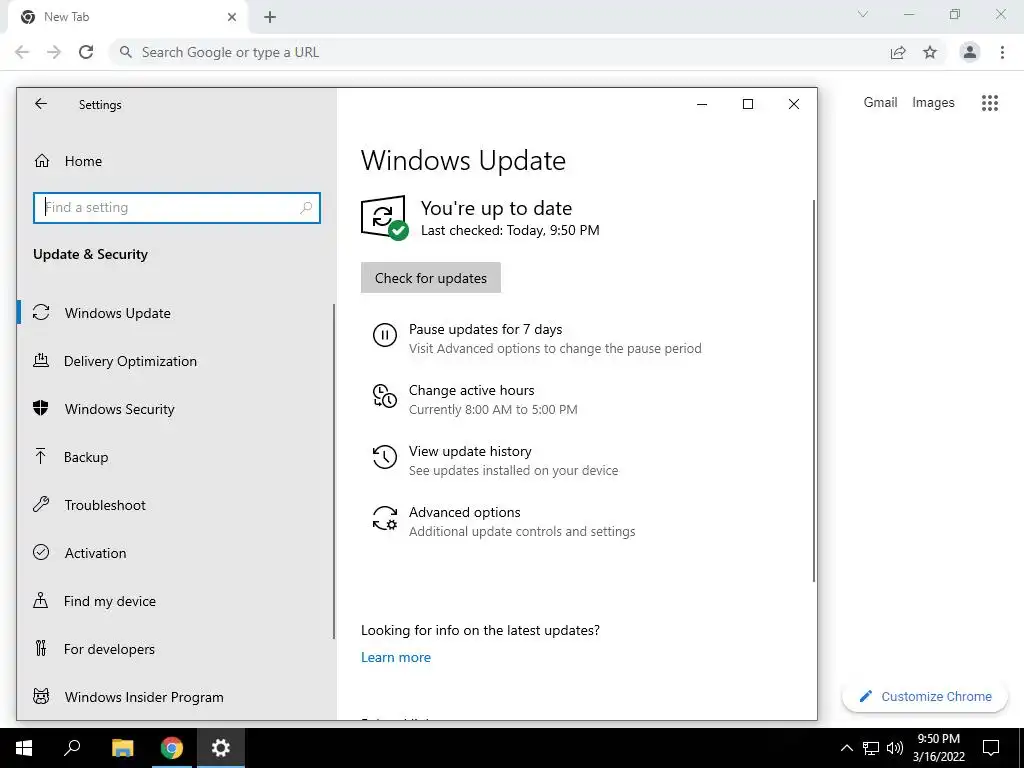
Task: Open Backup section
Action: tap(86, 457)
